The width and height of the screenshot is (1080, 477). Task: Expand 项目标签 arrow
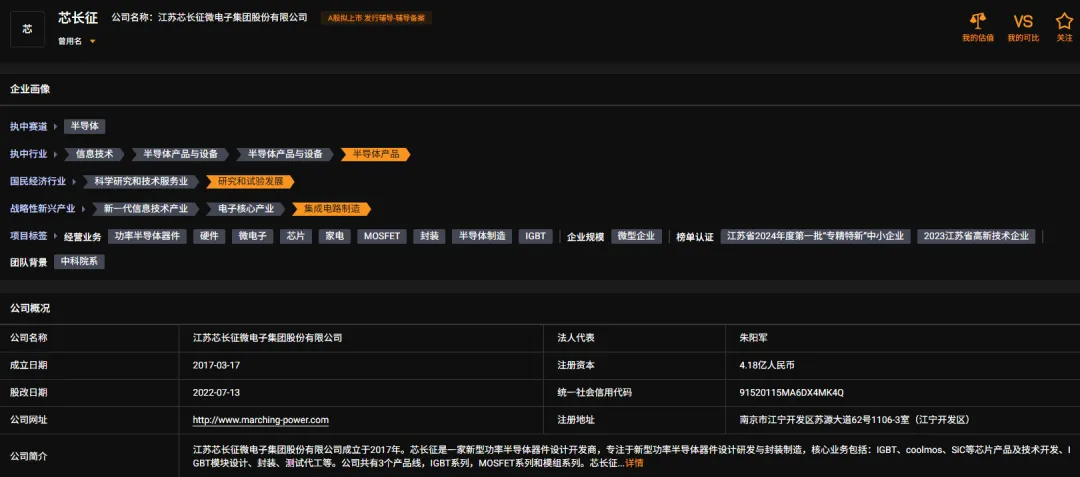click(56, 236)
